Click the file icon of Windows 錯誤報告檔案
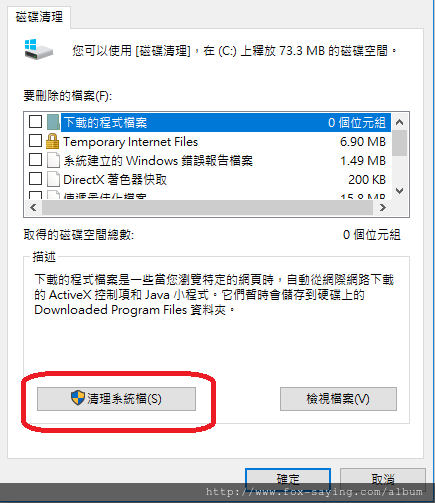 (x=53, y=160)
